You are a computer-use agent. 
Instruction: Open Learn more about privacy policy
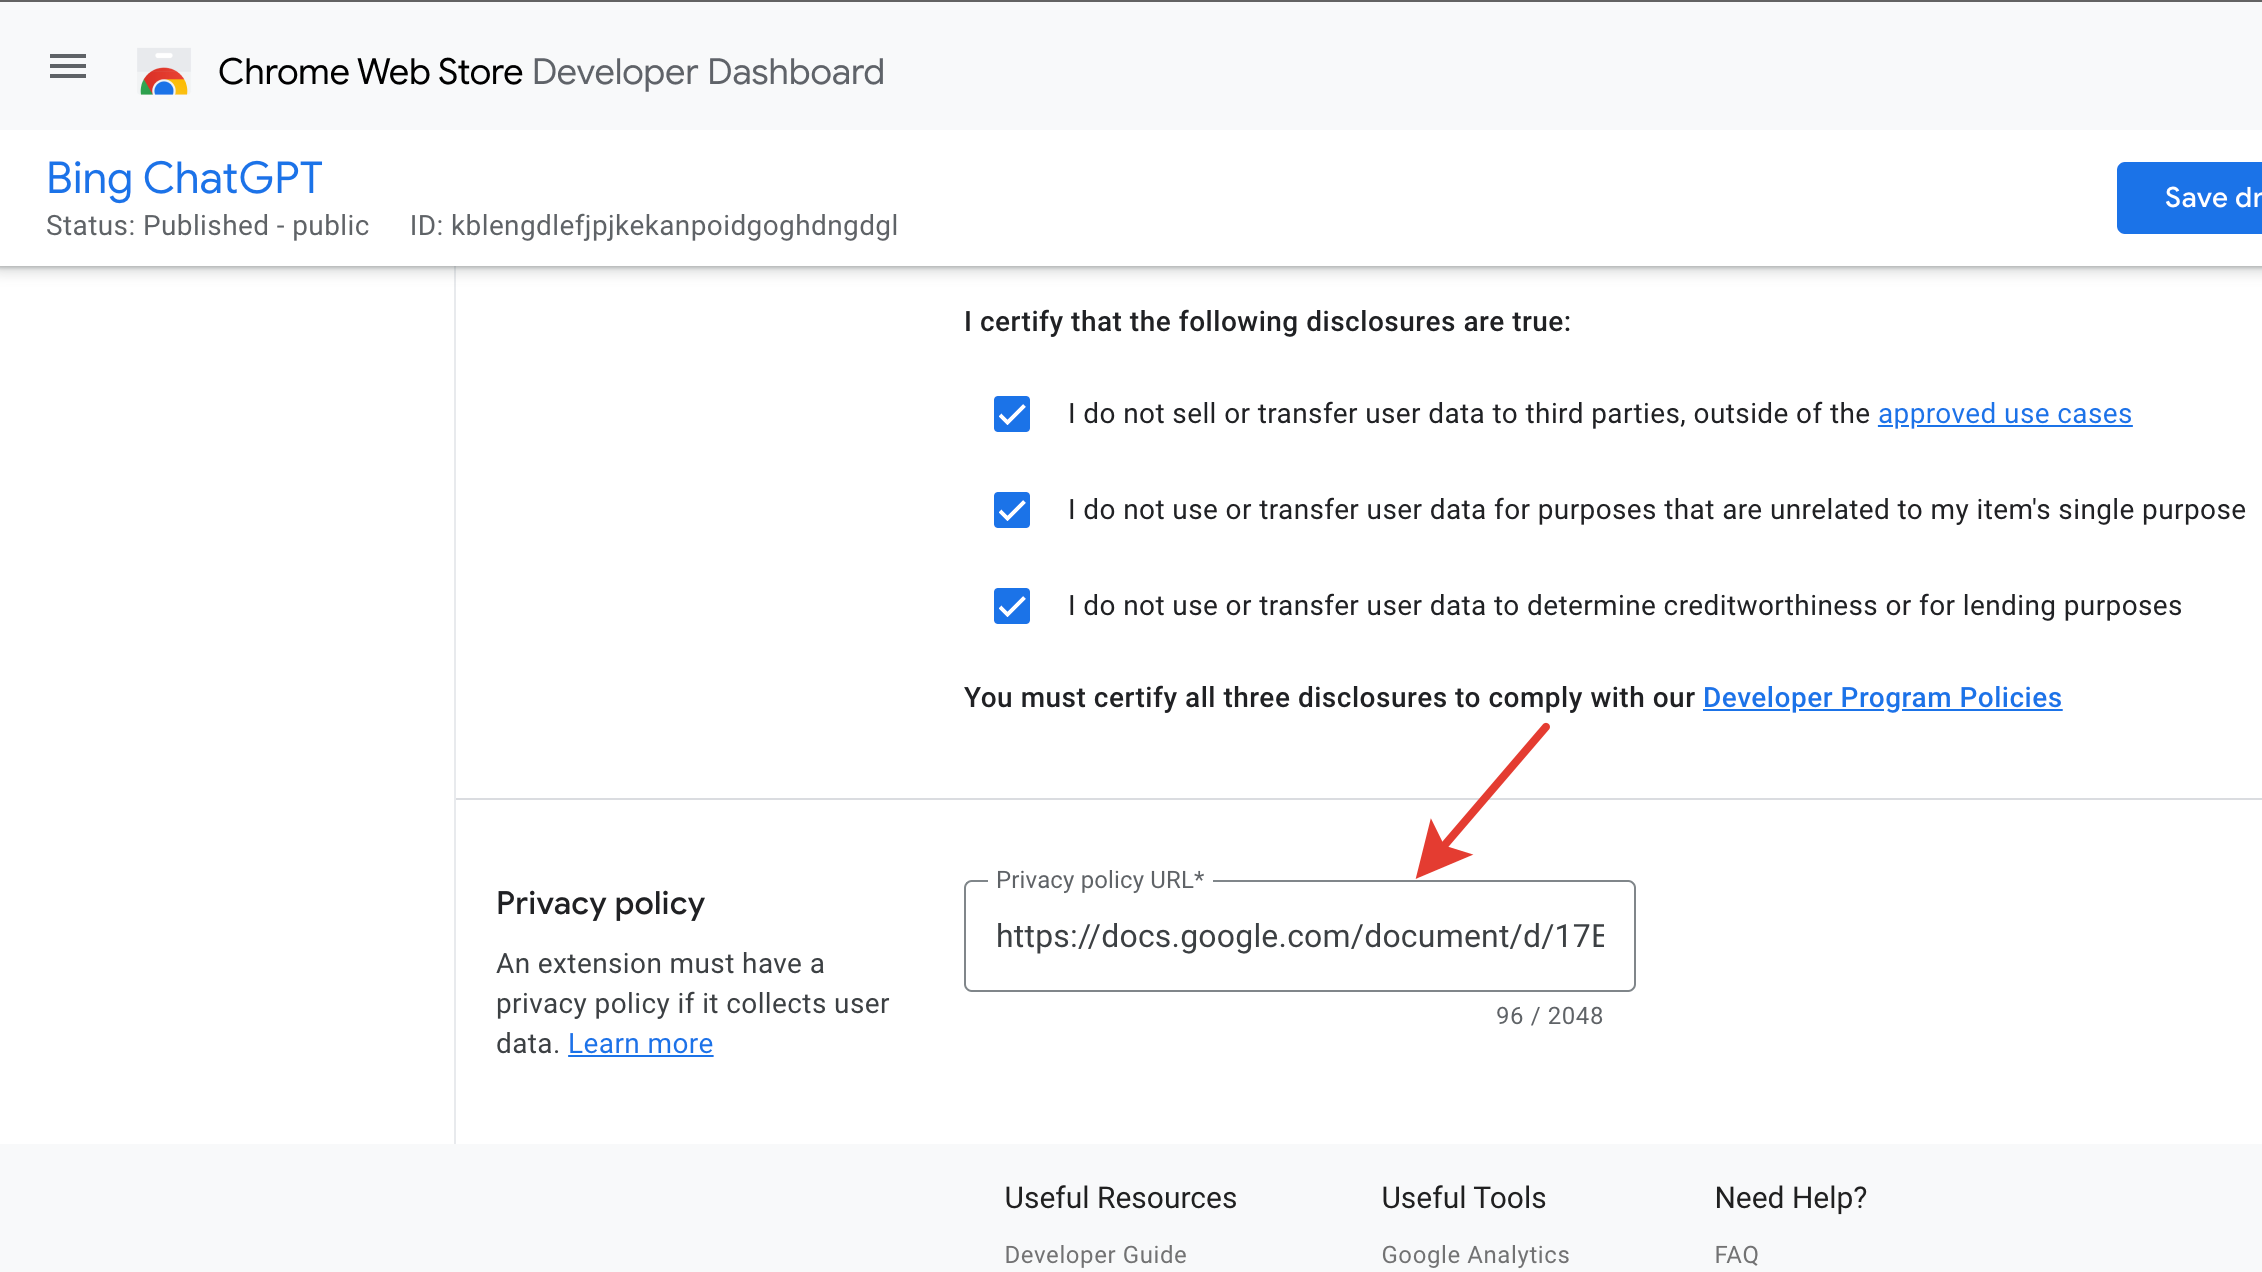[640, 1044]
